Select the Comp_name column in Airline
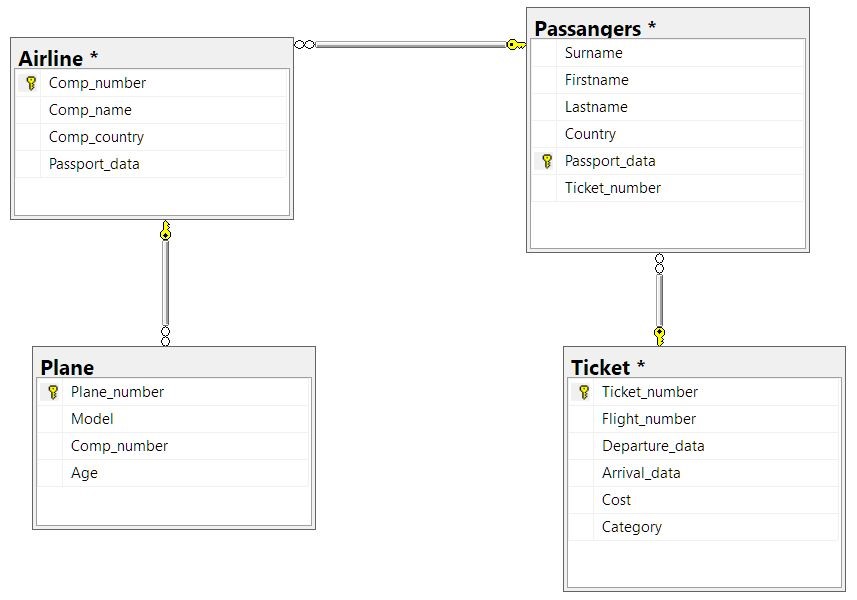The width and height of the screenshot is (857, 600). click(90, 110)
